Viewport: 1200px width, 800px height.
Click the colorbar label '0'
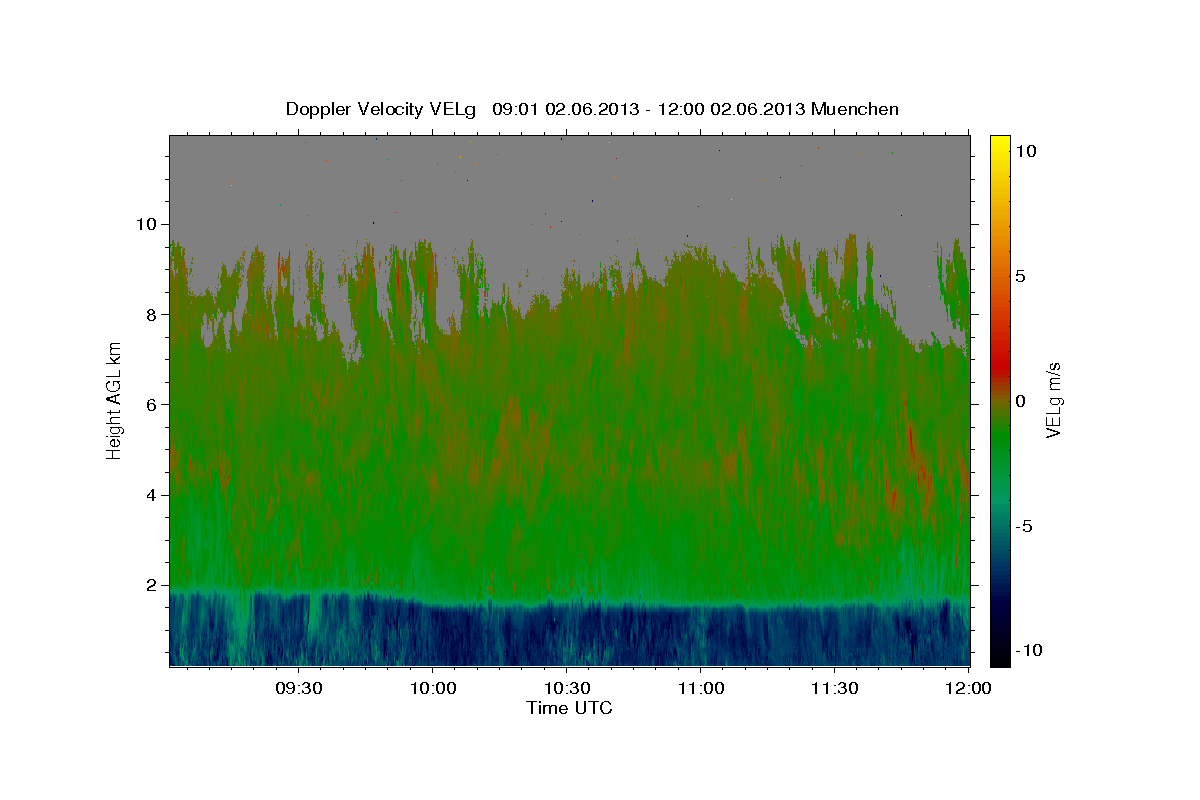[x=1020, y=401]
